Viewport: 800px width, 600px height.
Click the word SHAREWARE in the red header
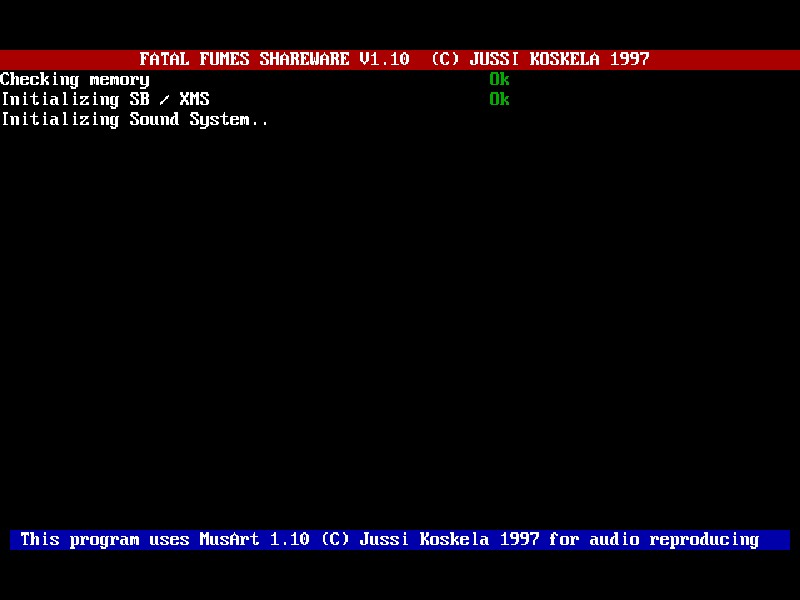[304, 59]
